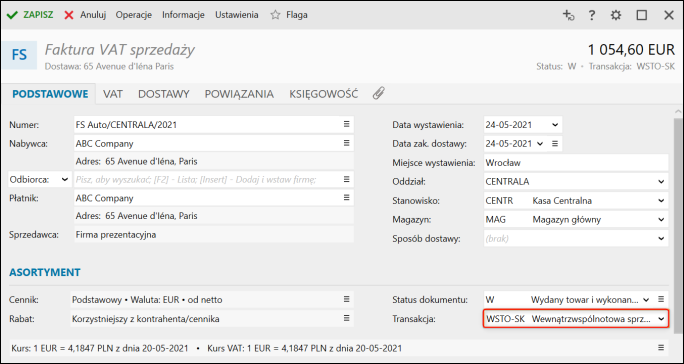
Task: Open menu icon next to Data zak. dostawy
Action: pos(555,144)
